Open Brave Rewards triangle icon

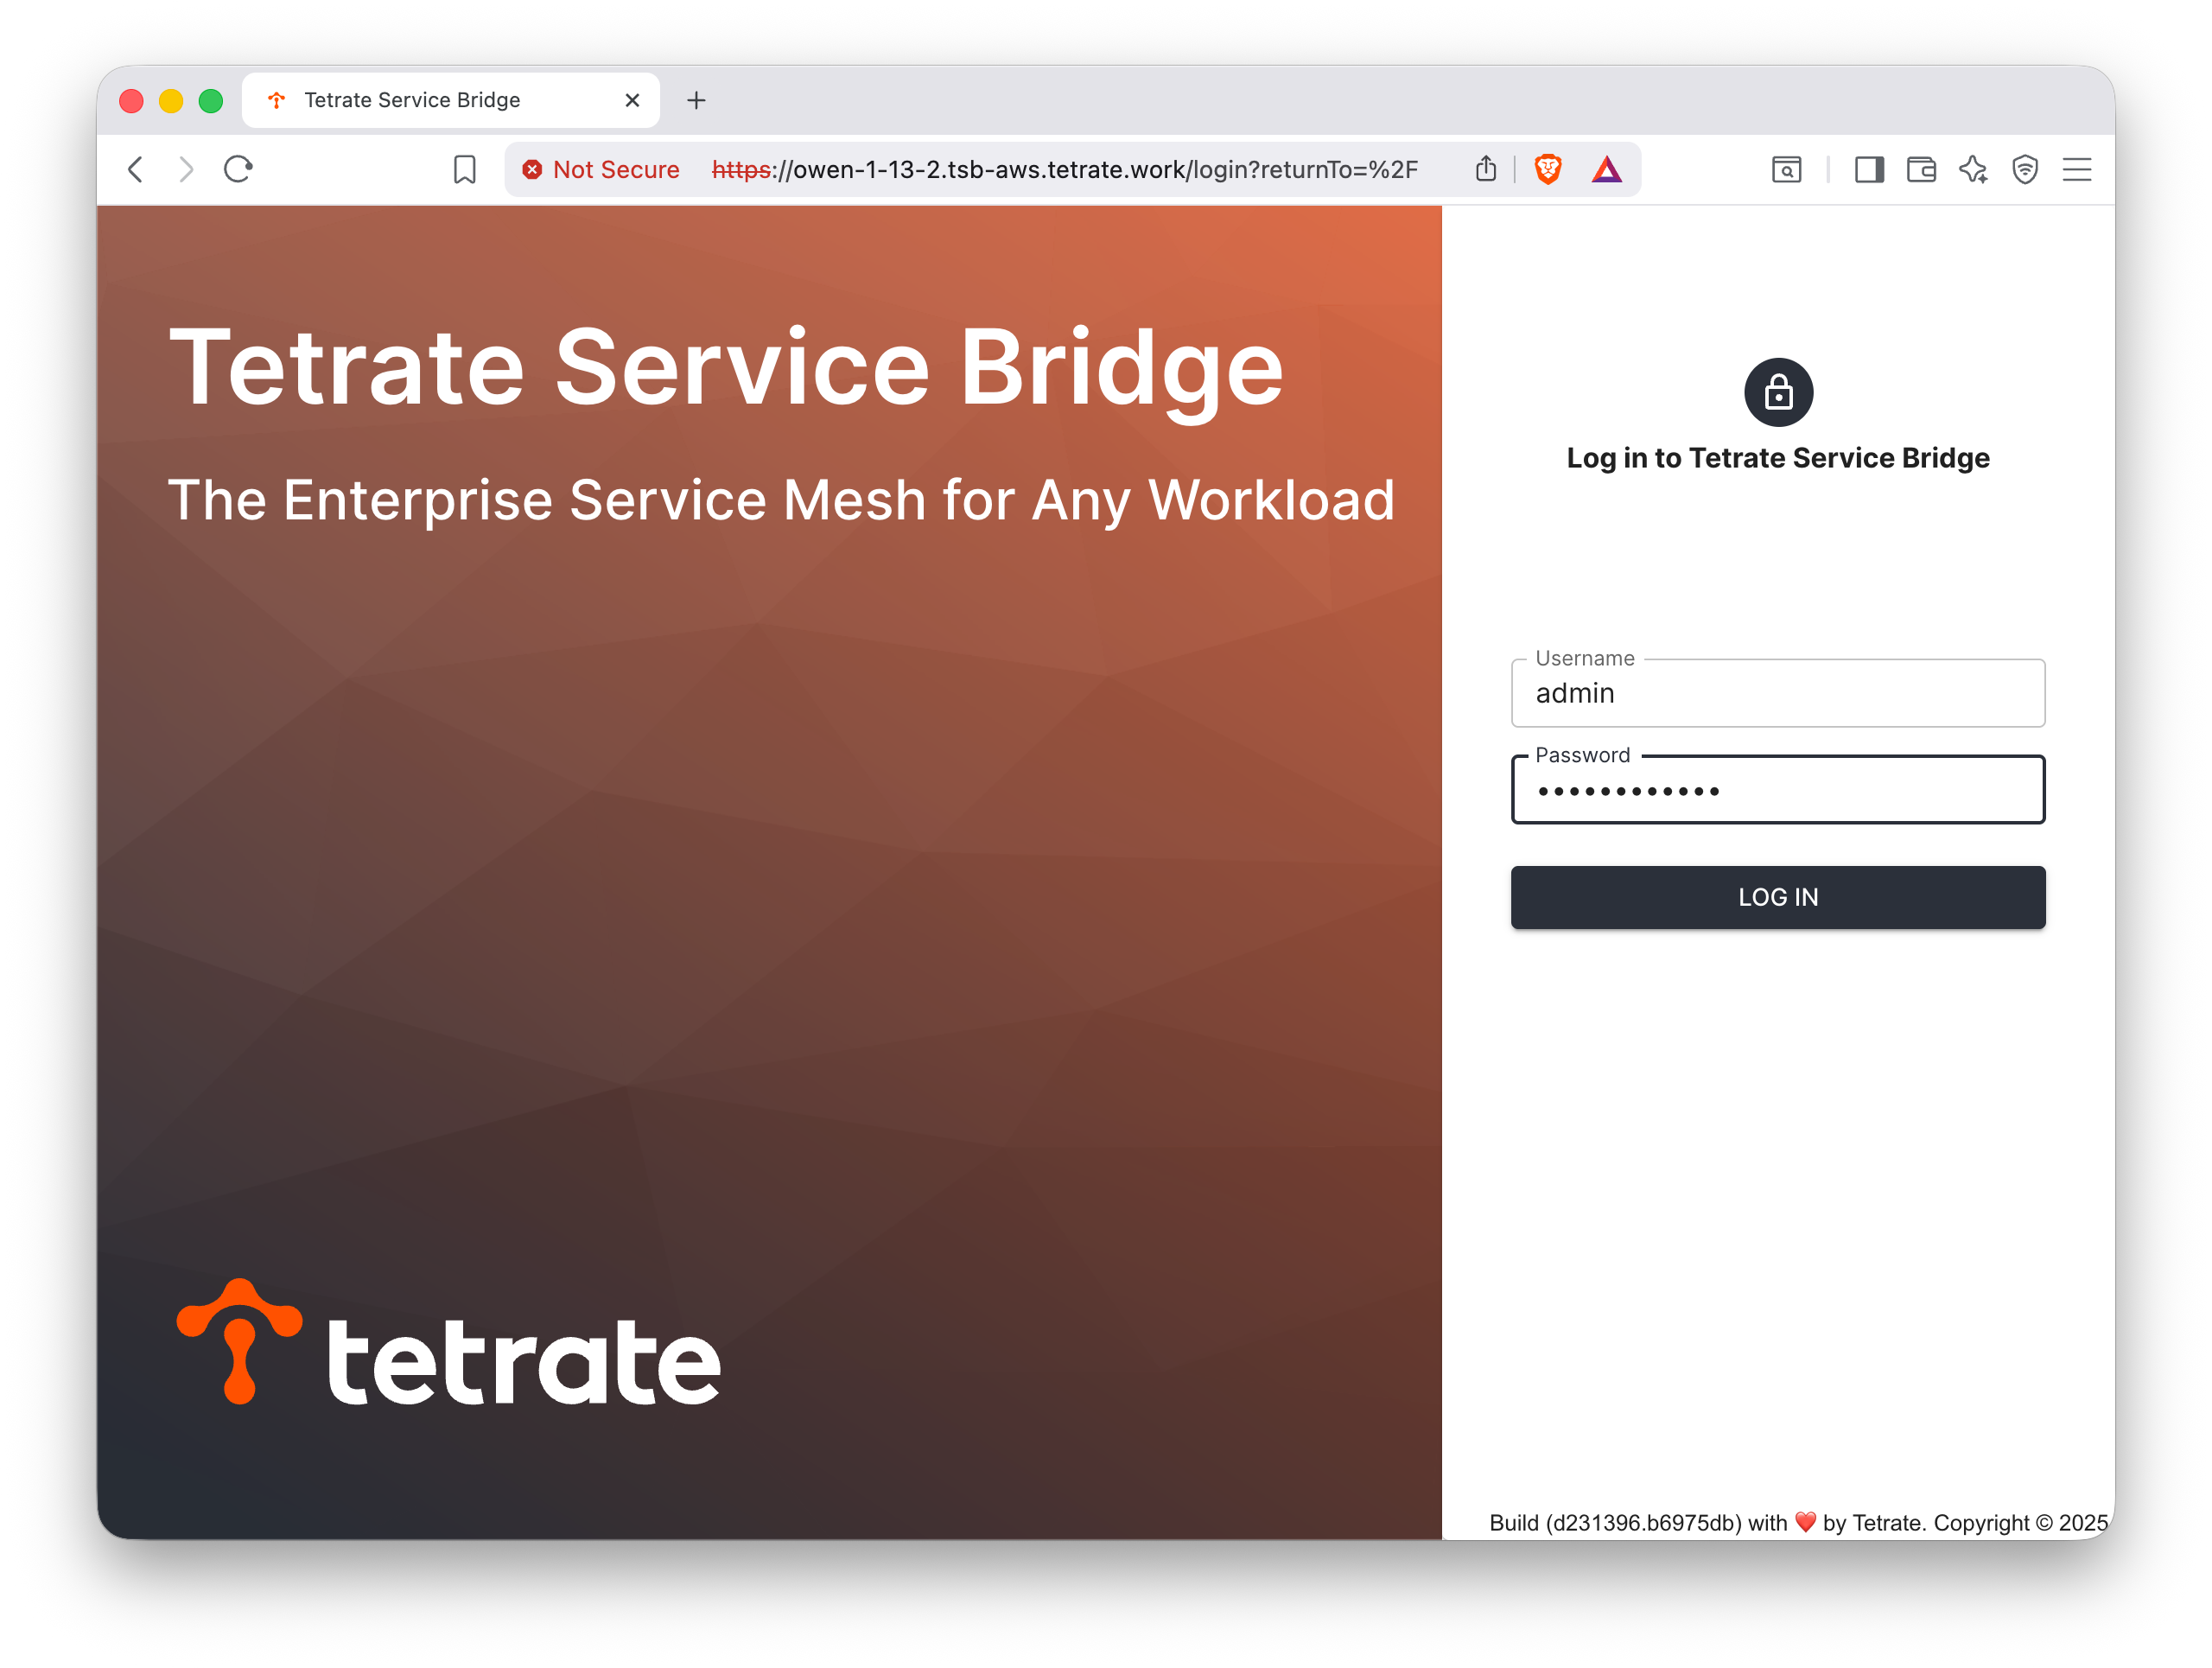point(1606,169)
